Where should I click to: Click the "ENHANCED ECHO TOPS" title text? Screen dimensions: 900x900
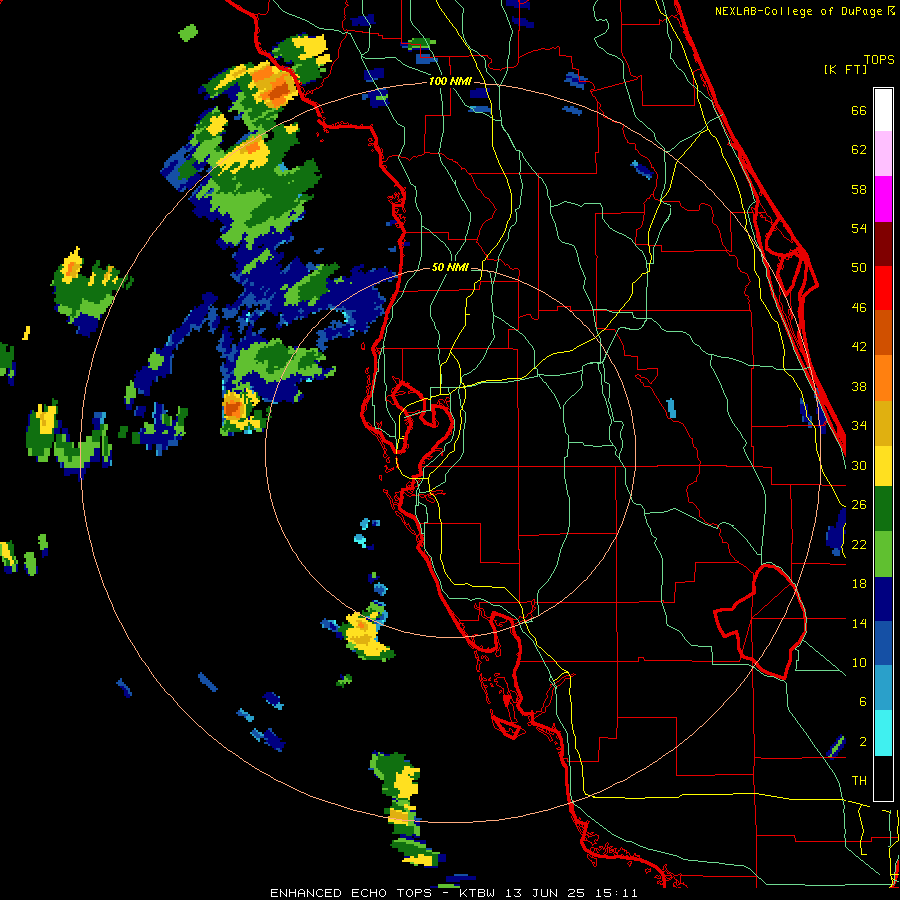[x=351, y=893]
